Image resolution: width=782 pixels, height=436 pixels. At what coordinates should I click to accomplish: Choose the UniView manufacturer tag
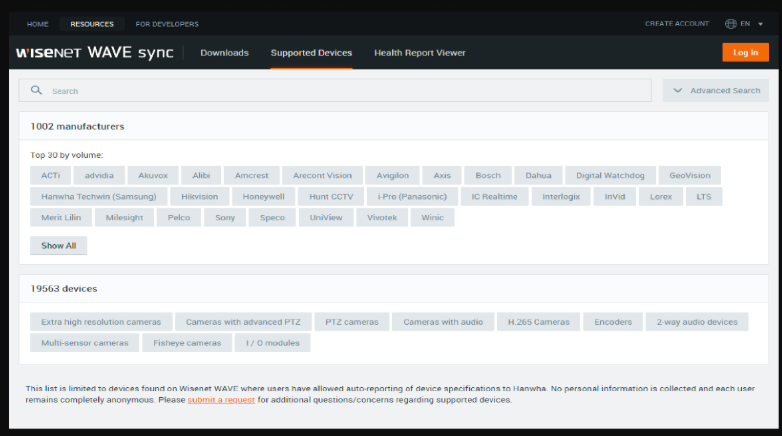tap(326, 218)
